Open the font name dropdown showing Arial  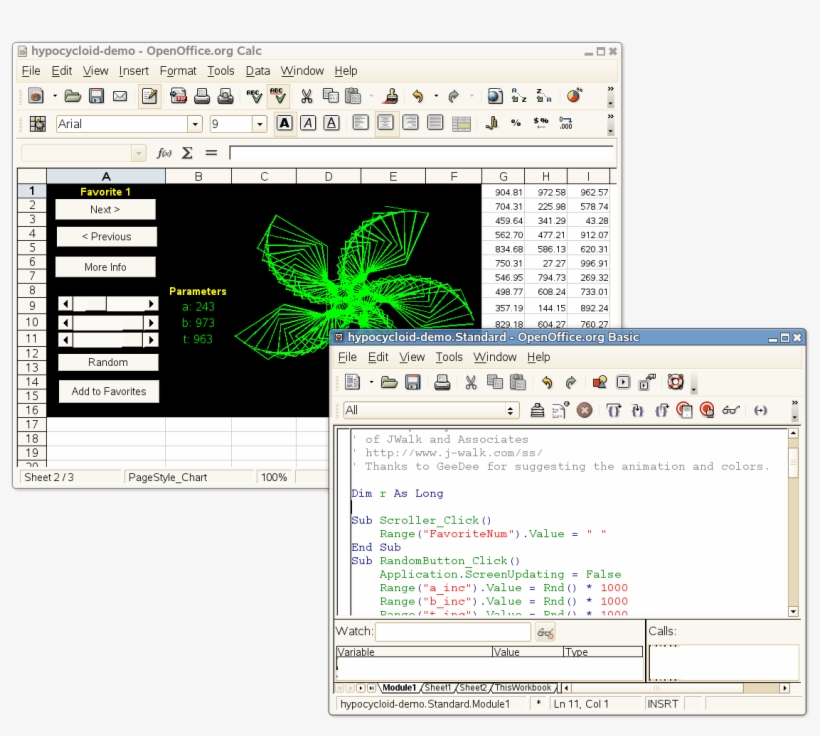[x=196, y=123]
